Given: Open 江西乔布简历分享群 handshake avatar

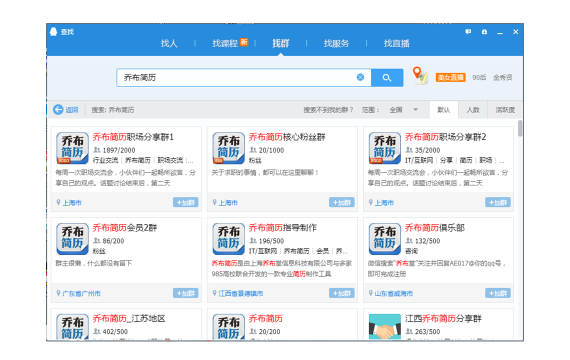Looking at the screenshot, I should click(385, 327).
